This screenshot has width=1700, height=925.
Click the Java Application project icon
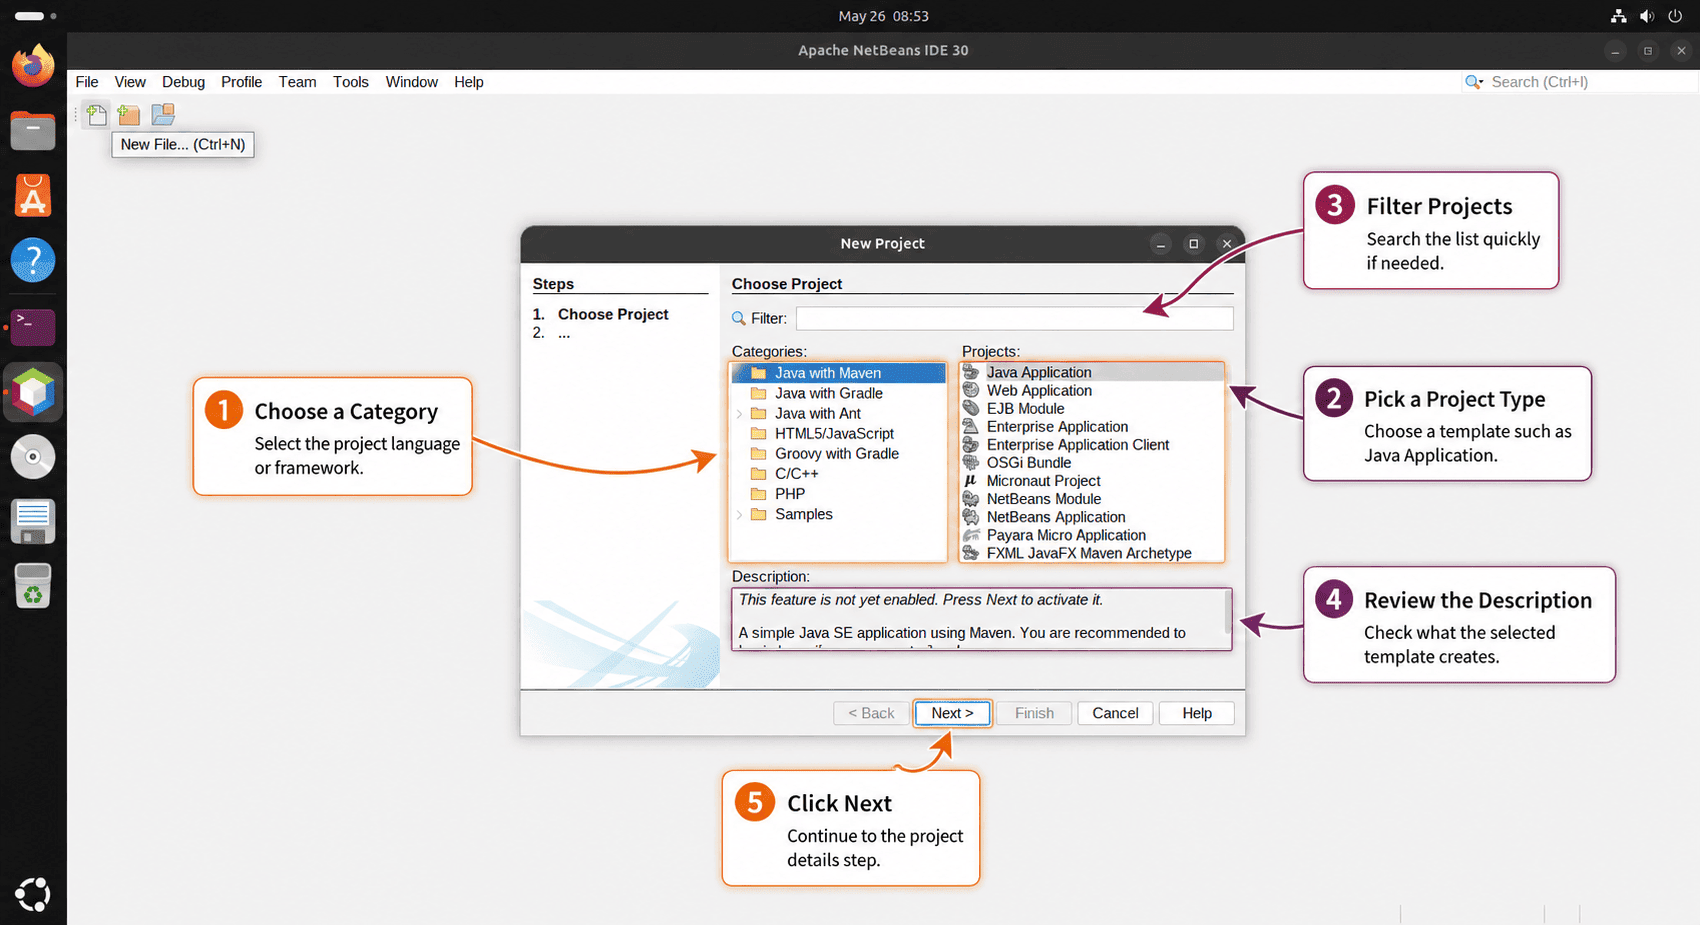971,372
